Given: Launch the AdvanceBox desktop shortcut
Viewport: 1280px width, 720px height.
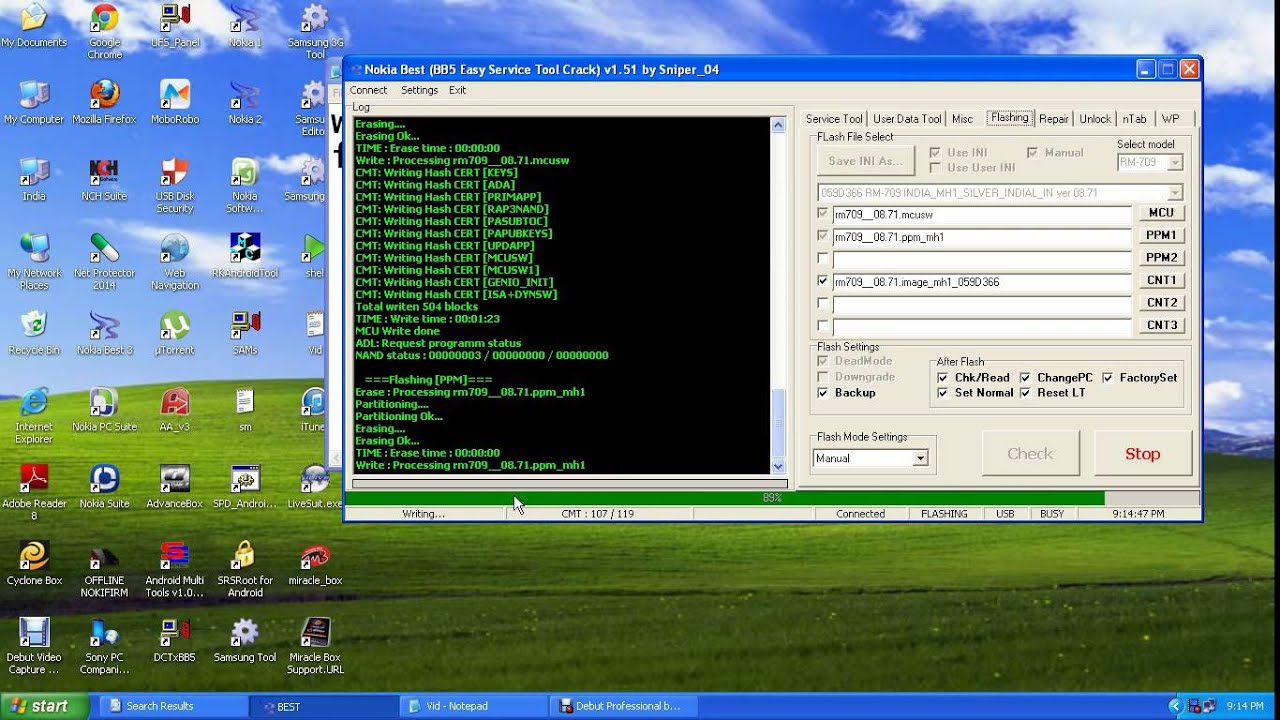Looking at the screenshot, I should pos(175,487).
